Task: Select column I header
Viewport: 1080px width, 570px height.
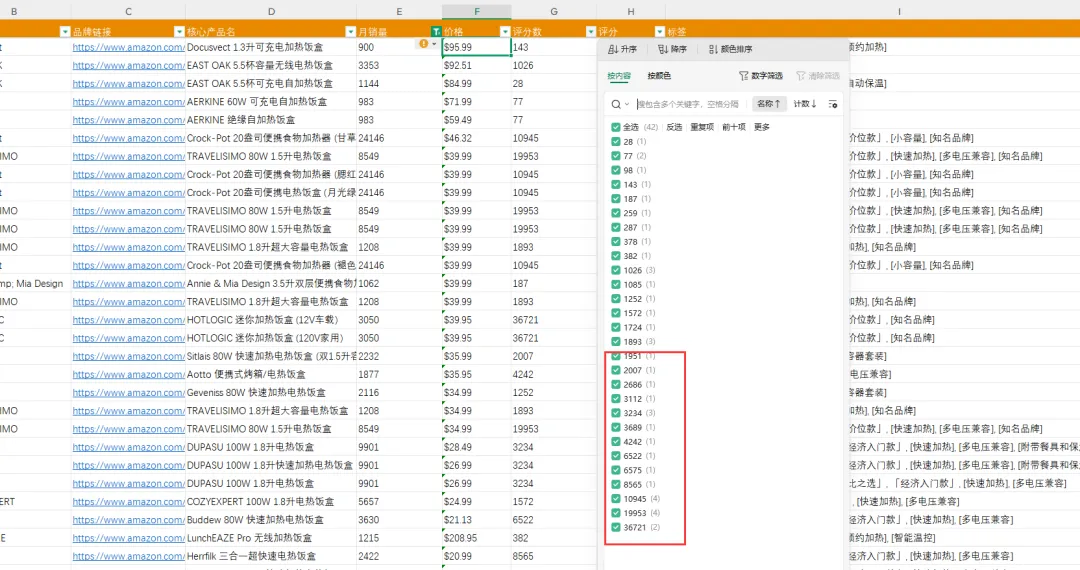Action: 899,12
